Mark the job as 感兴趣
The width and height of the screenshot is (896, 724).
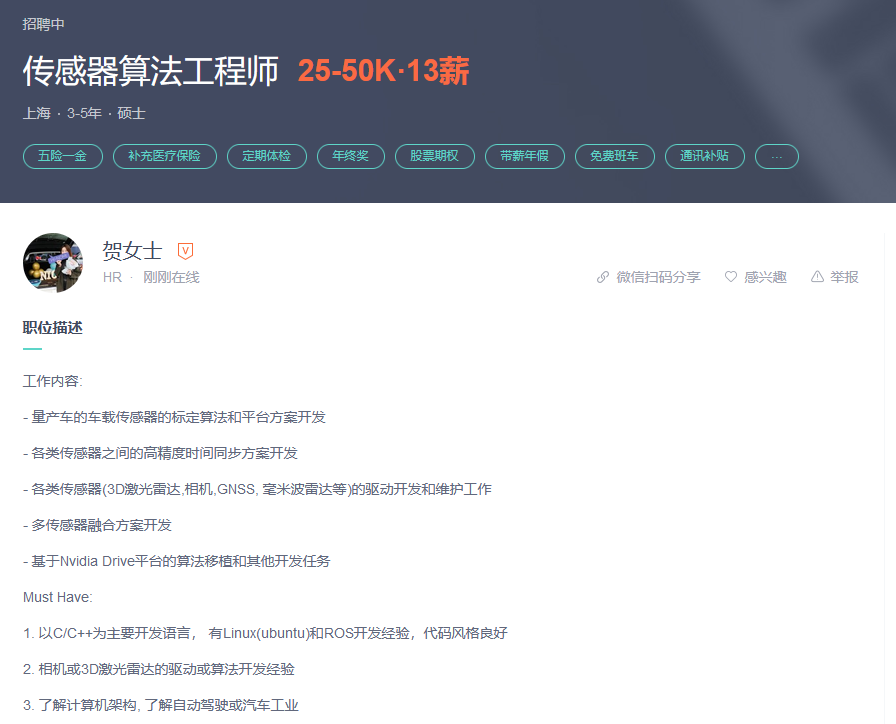(x=765, y=277)
